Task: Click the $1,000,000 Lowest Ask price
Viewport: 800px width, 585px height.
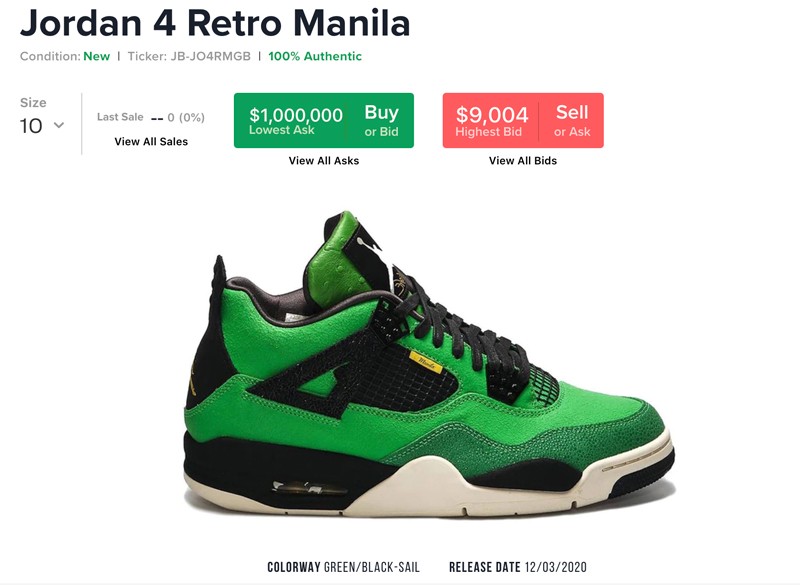Action: tap(296, 120)
